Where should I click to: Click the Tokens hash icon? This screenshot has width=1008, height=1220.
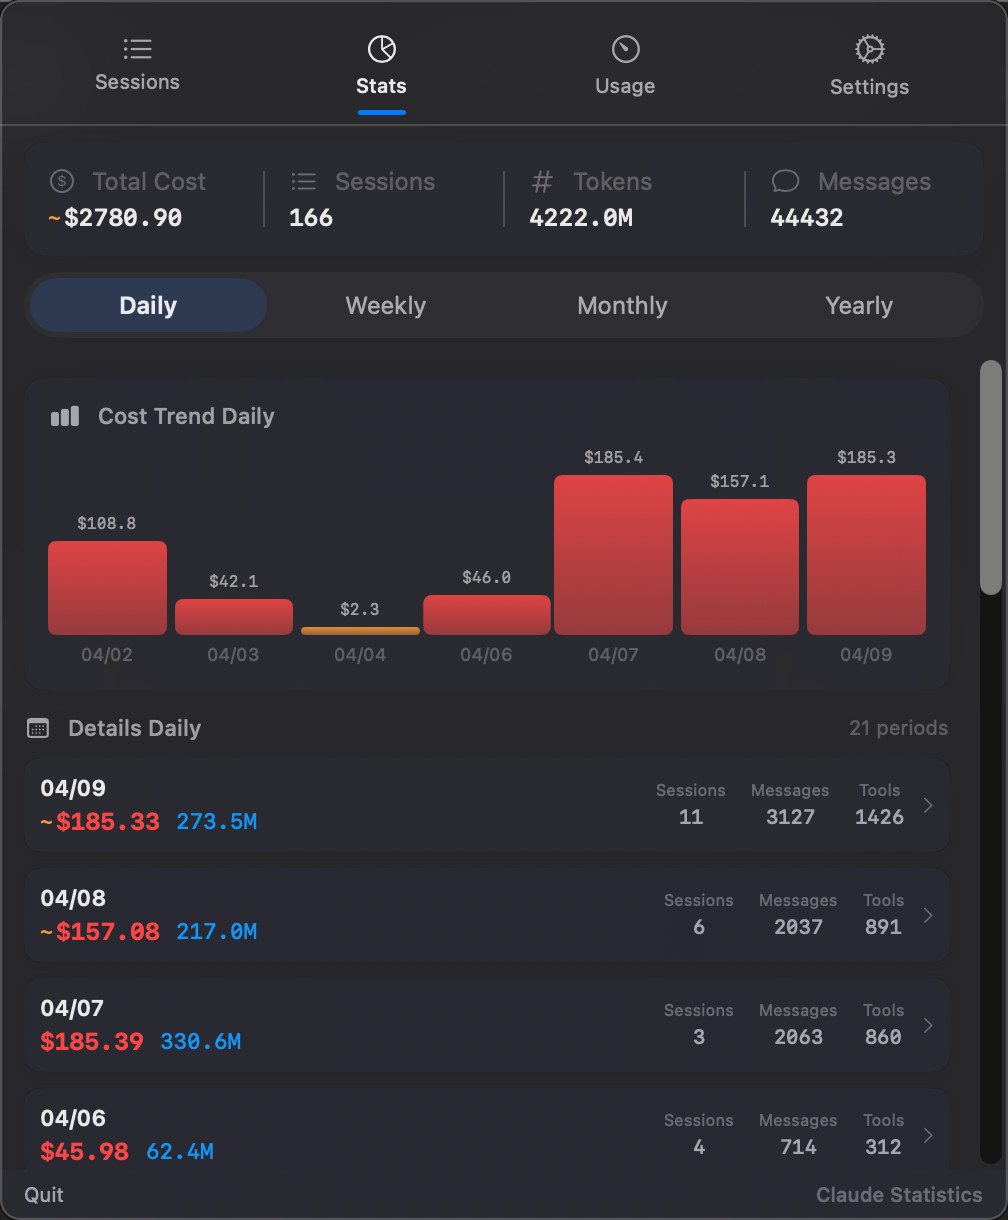coord(542,181)
